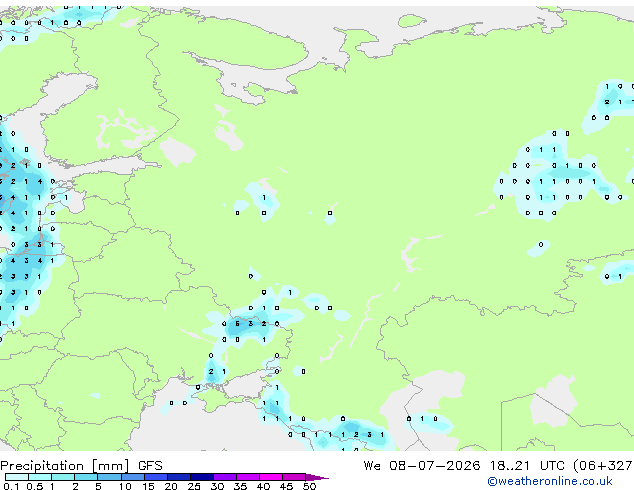The image size is (634, 490).
Task: Choose the 40–45 mm bright magenta swatch
Action: tap(271, 477)
